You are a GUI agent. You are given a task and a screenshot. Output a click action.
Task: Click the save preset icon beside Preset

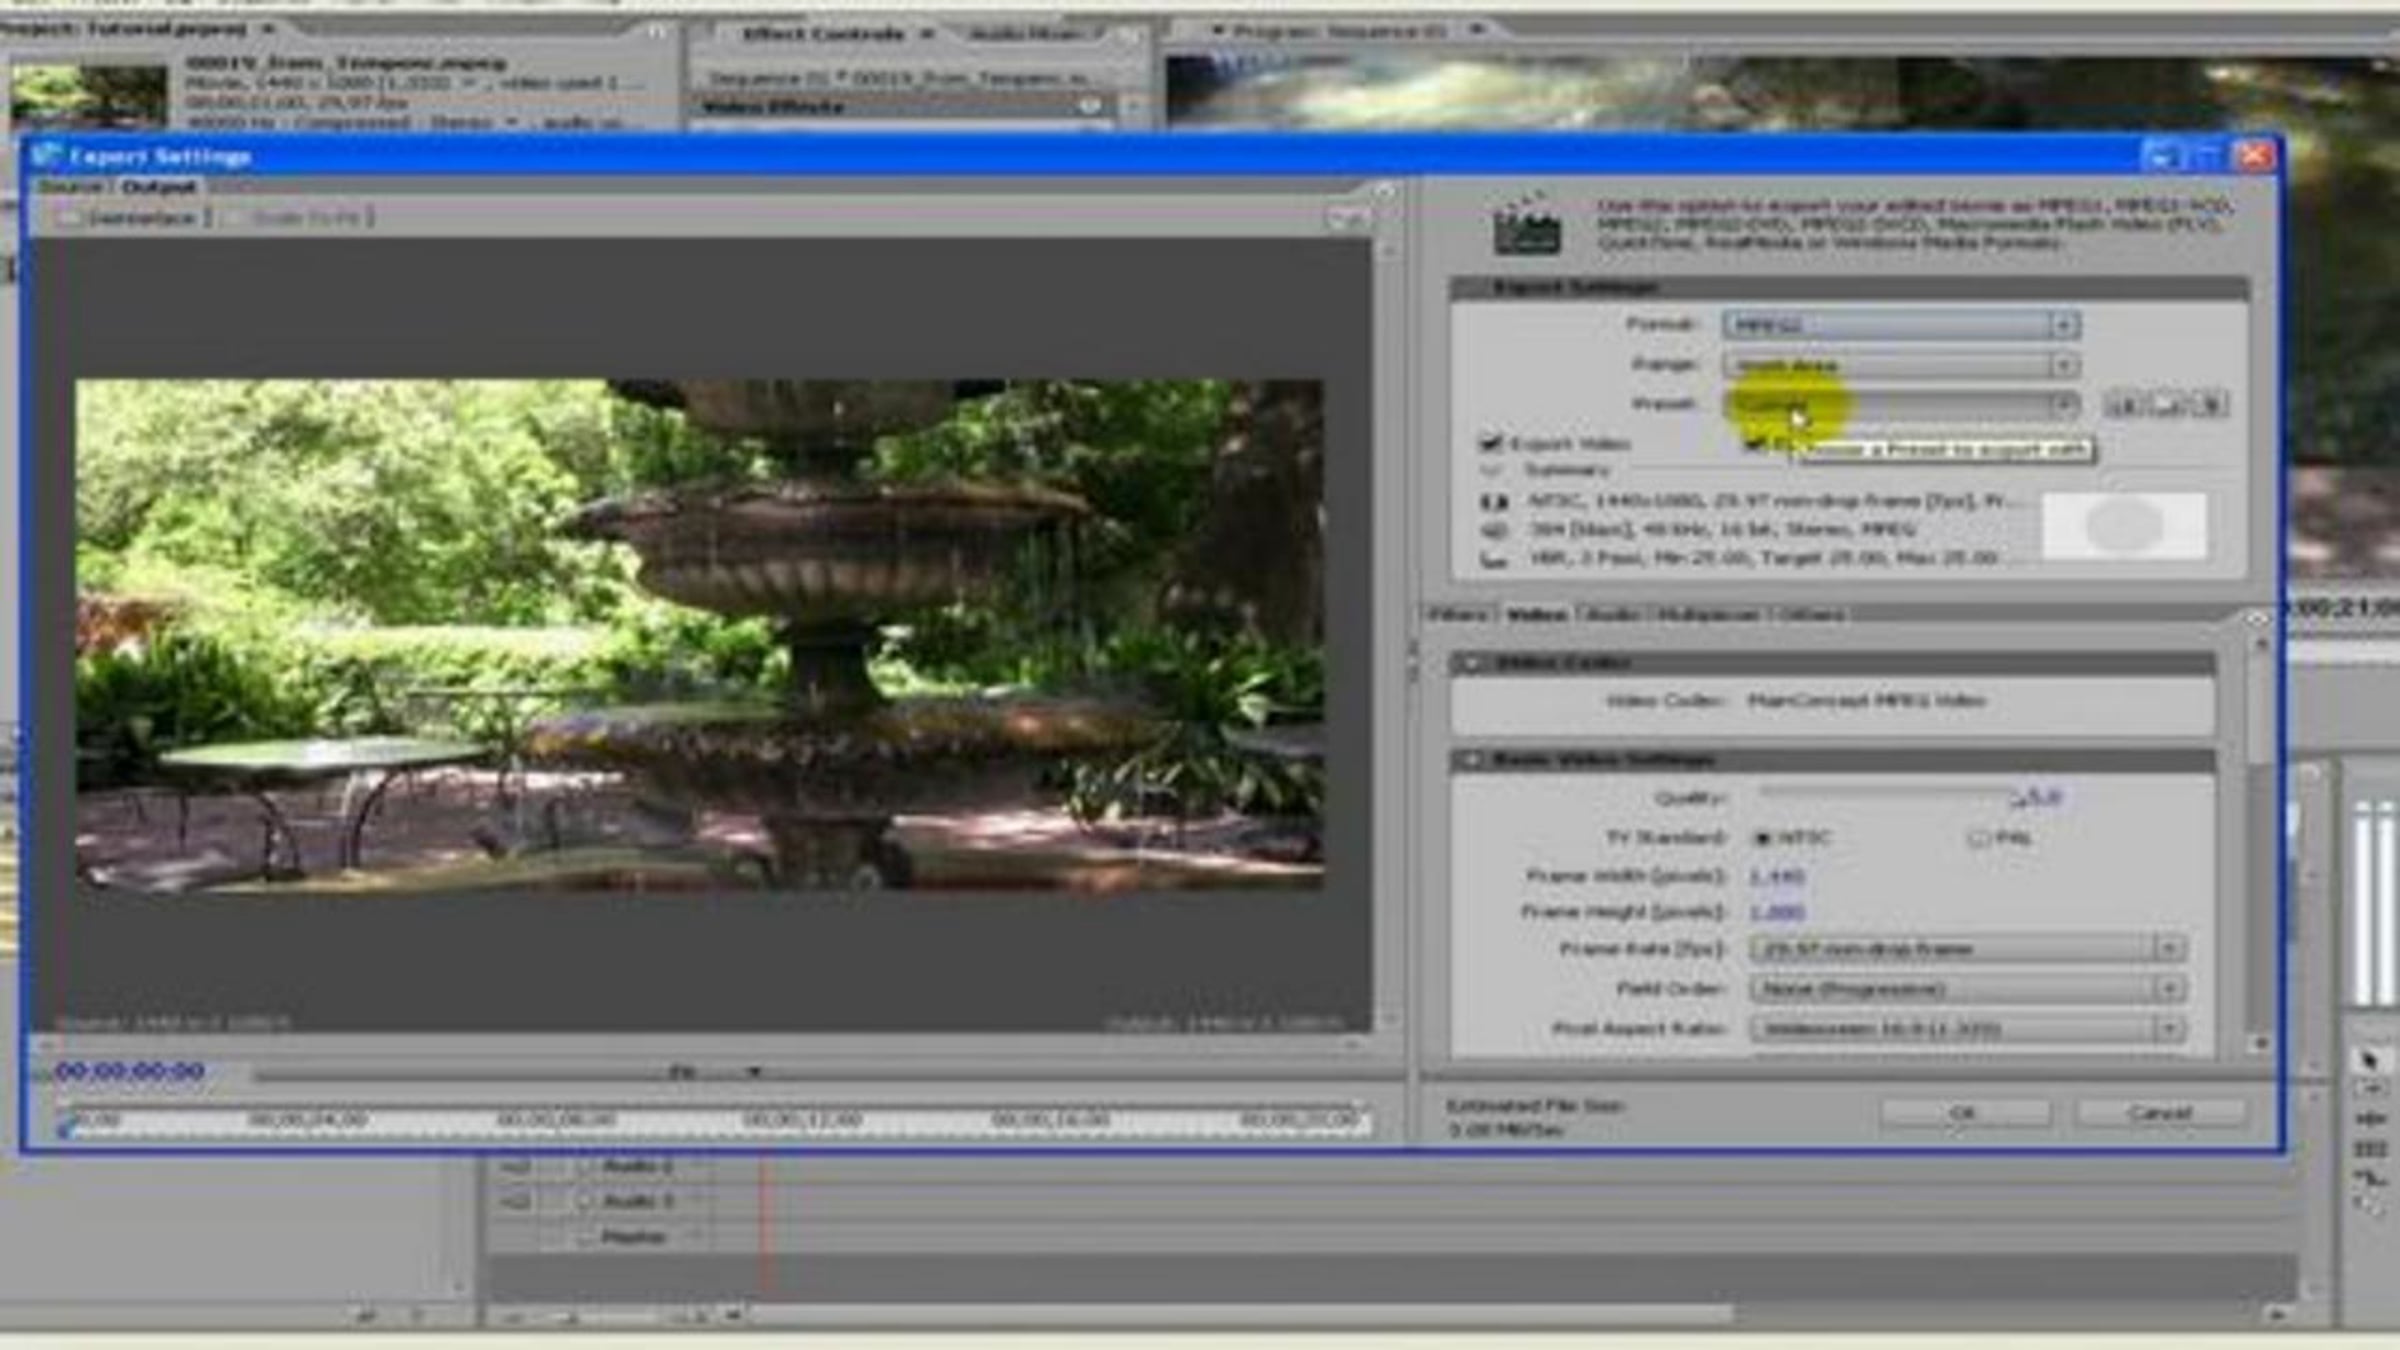pos(2125,404)
